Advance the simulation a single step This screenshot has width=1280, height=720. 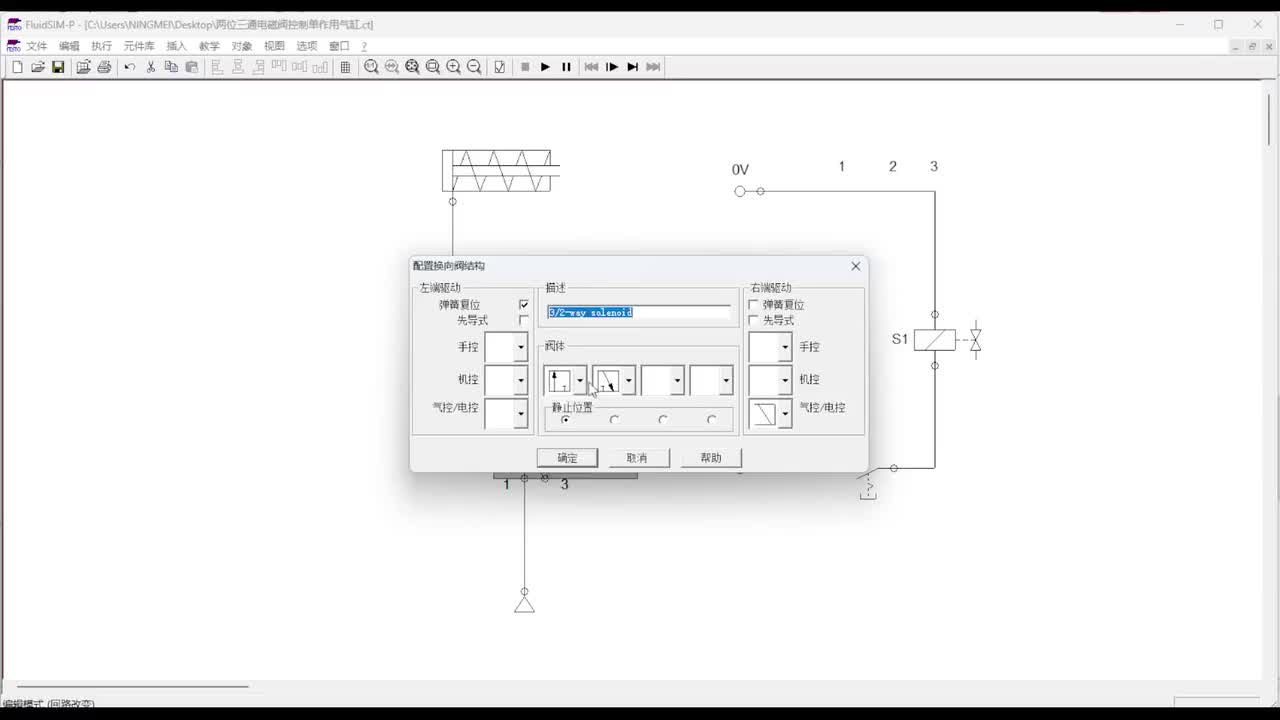pyautogui.click(x=612, y=67)
